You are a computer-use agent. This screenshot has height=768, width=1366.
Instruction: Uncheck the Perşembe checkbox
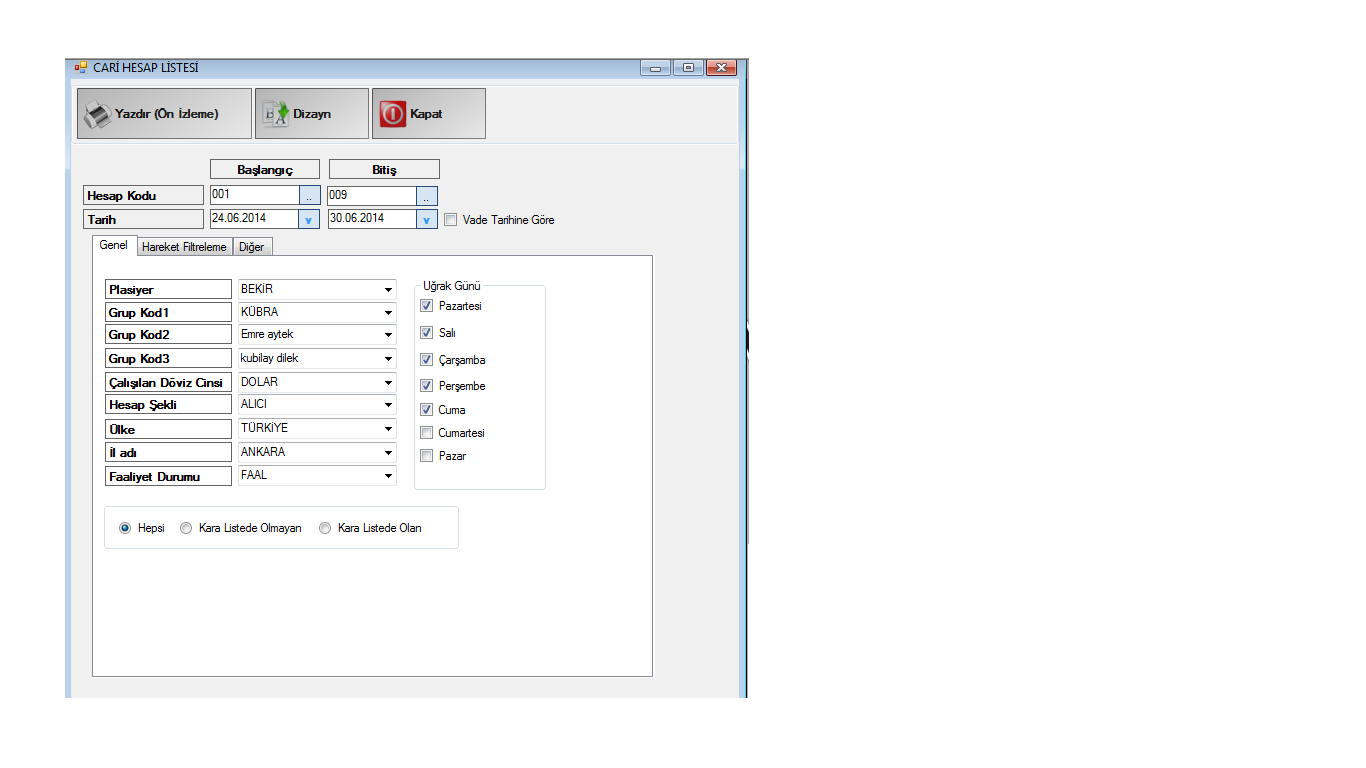click(x=427, y=386)
